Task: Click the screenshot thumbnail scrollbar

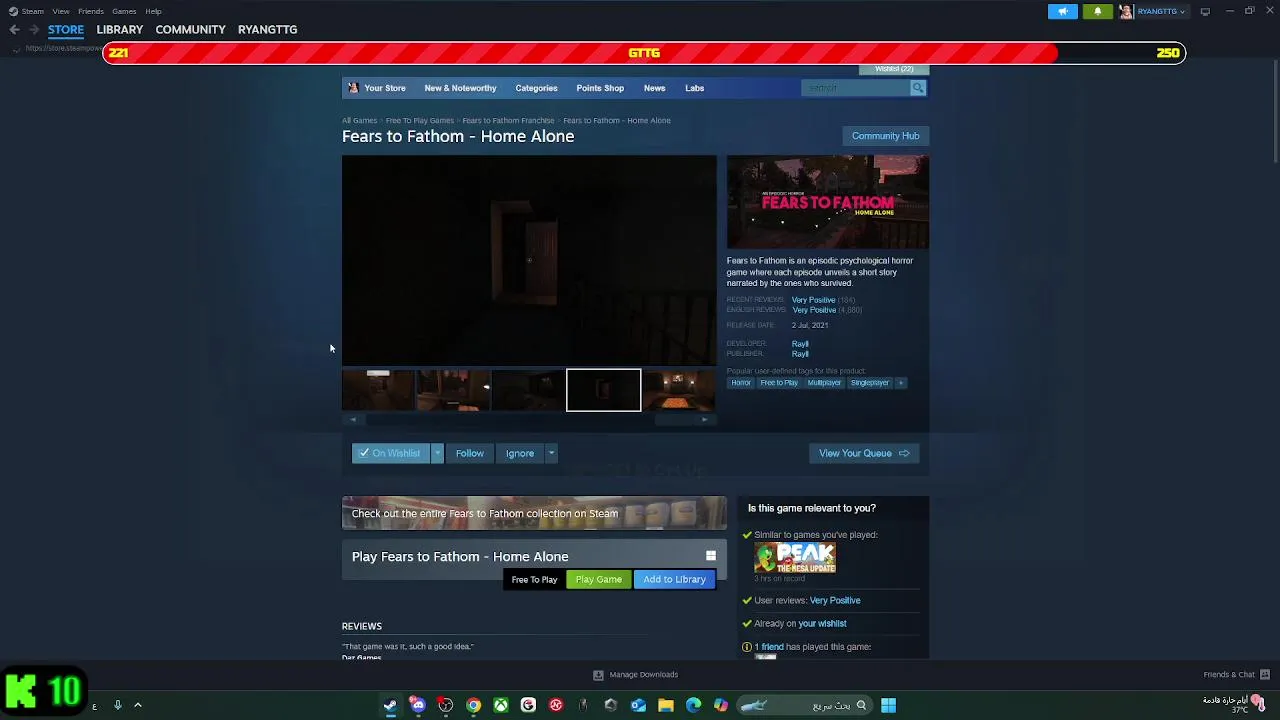Action: click(x=529, y=420)
